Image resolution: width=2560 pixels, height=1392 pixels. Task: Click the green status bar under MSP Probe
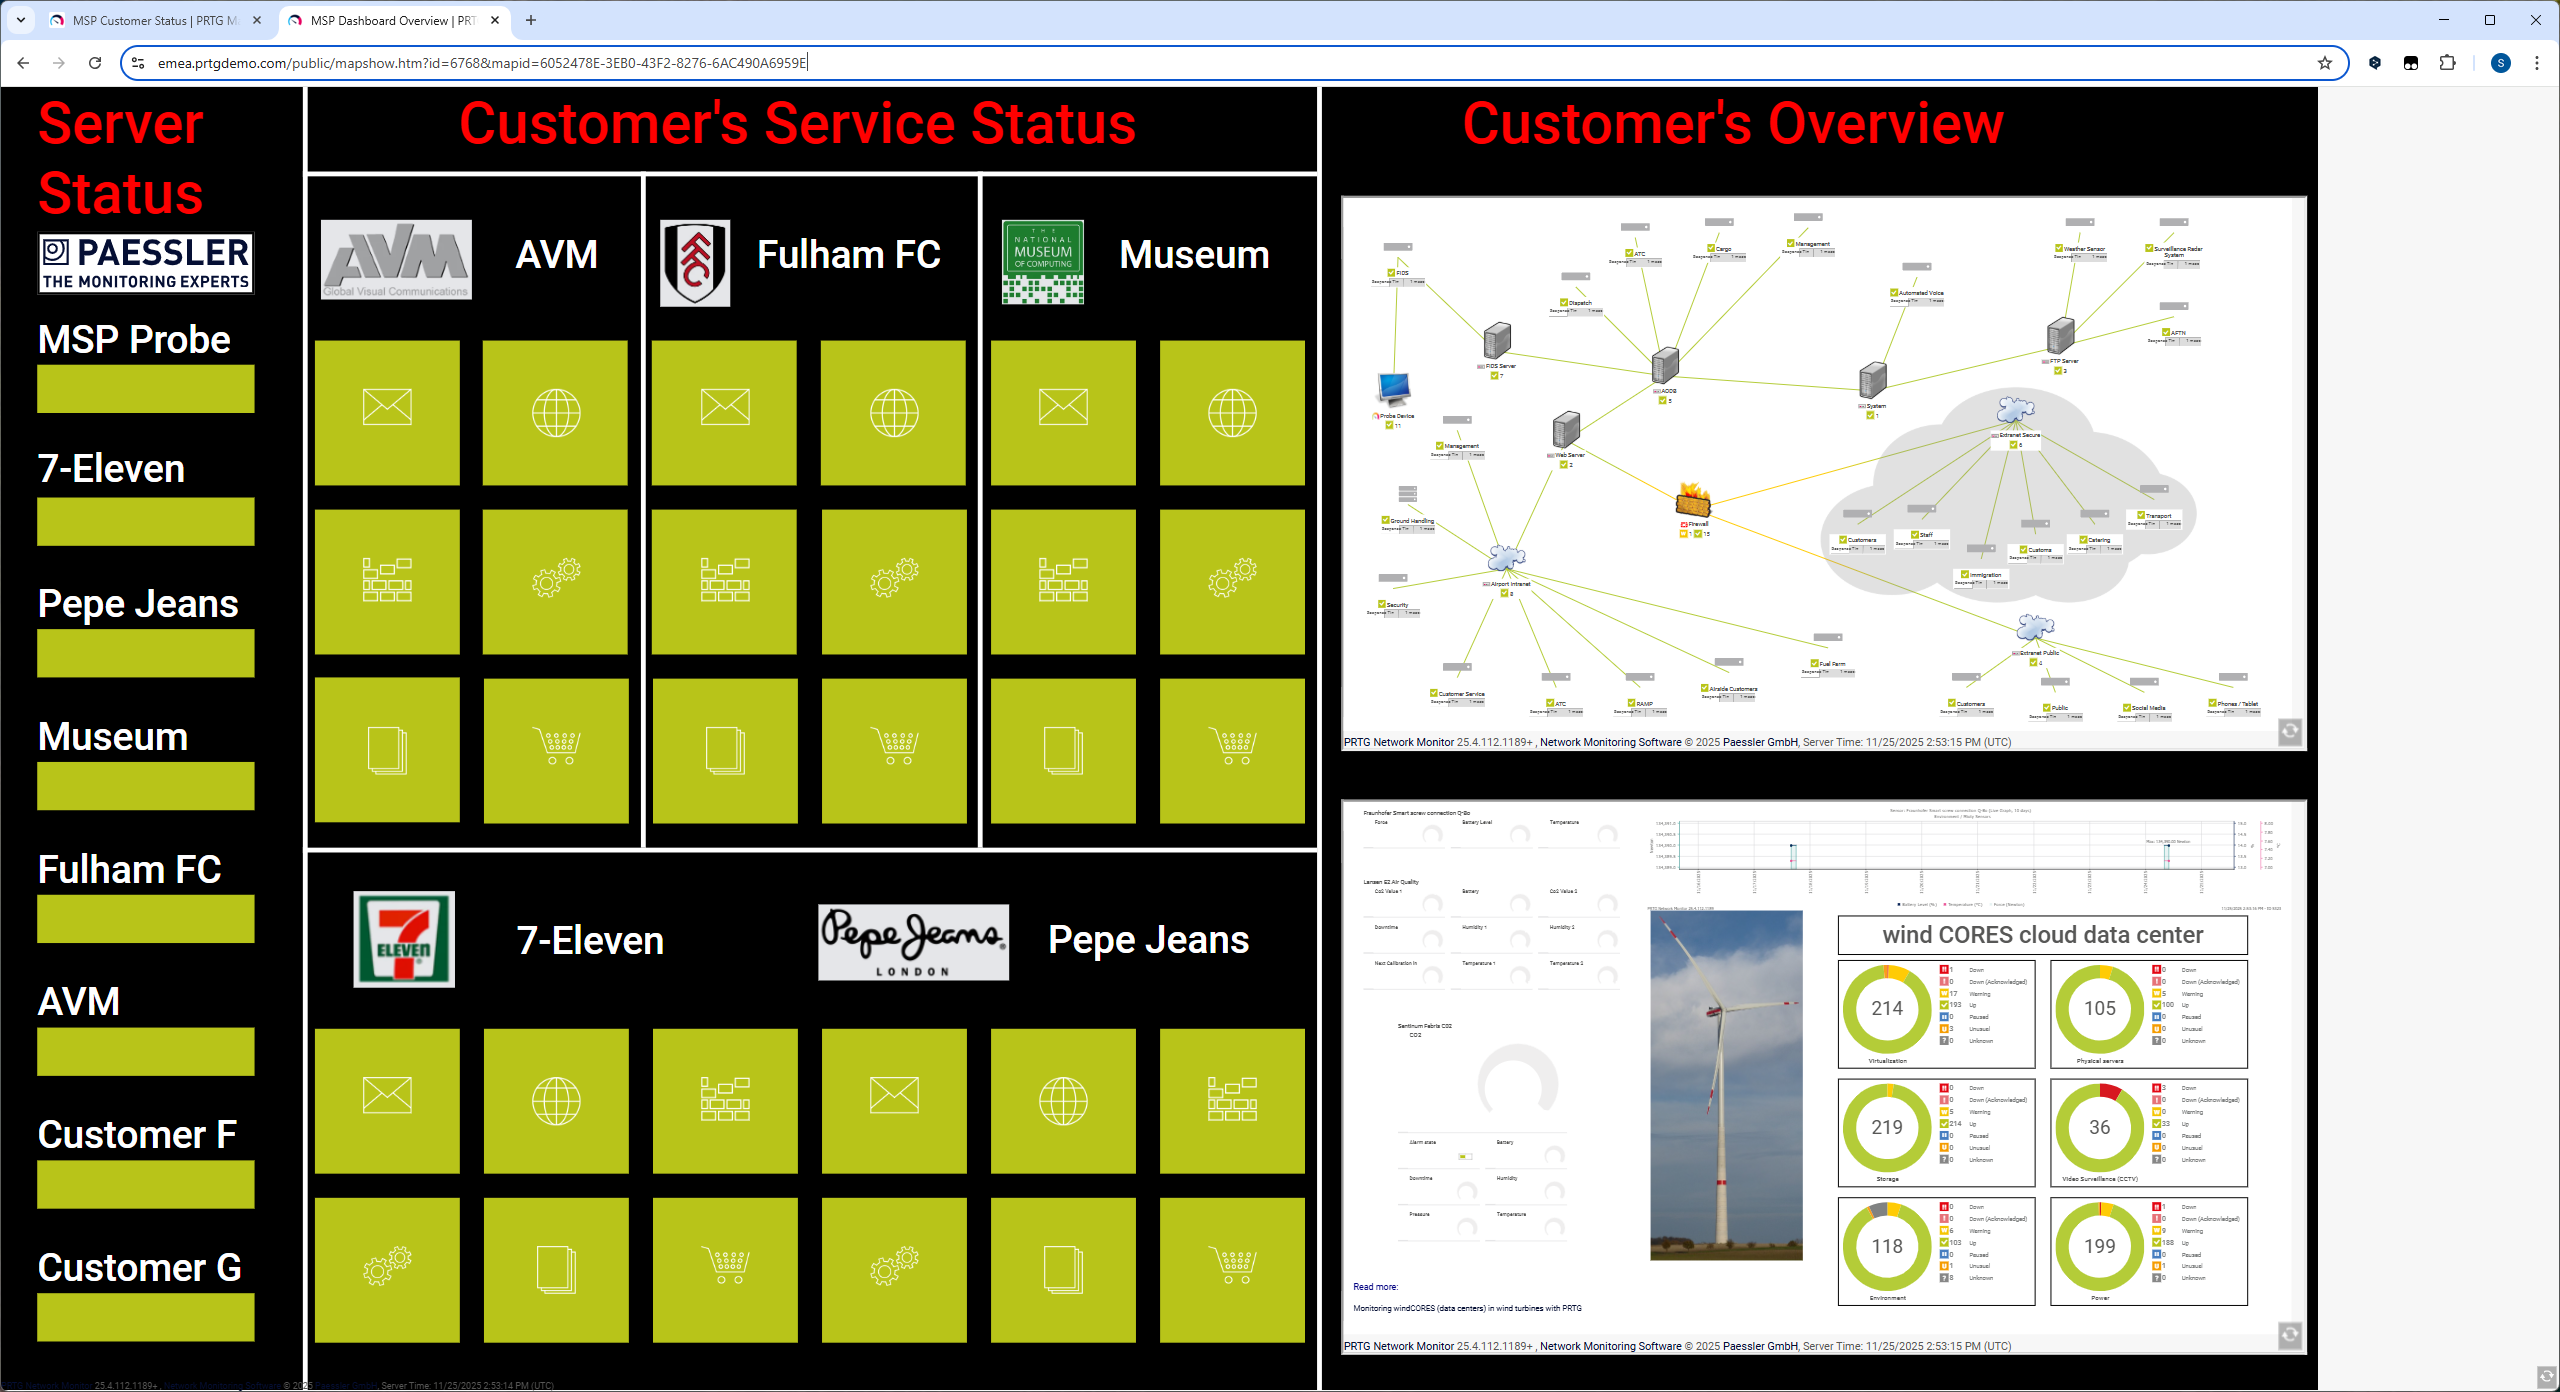[x=145, y=388]
